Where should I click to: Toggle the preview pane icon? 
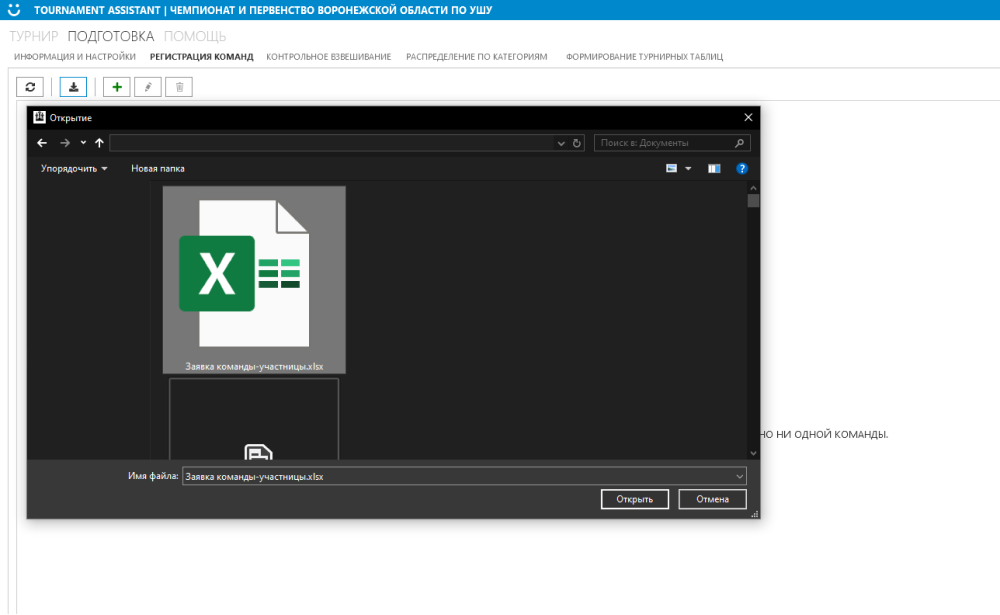(714, 168)
